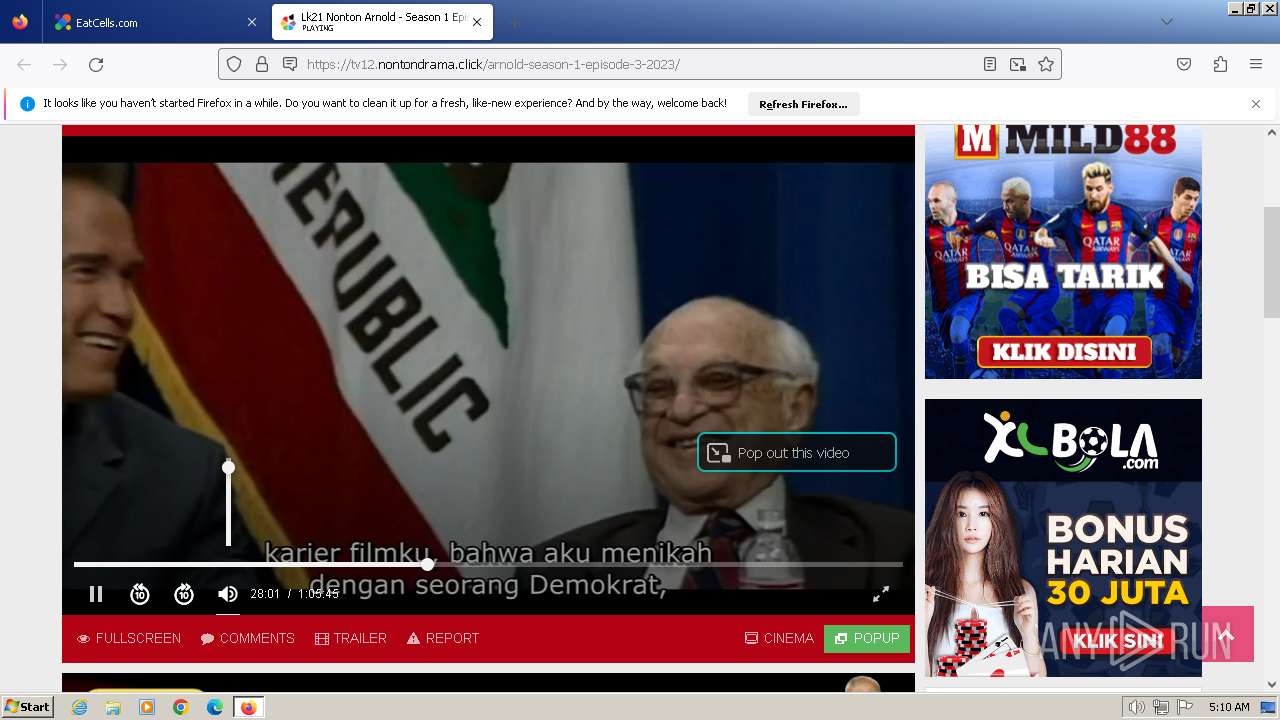Open Windows Start menu

(27, 707)
